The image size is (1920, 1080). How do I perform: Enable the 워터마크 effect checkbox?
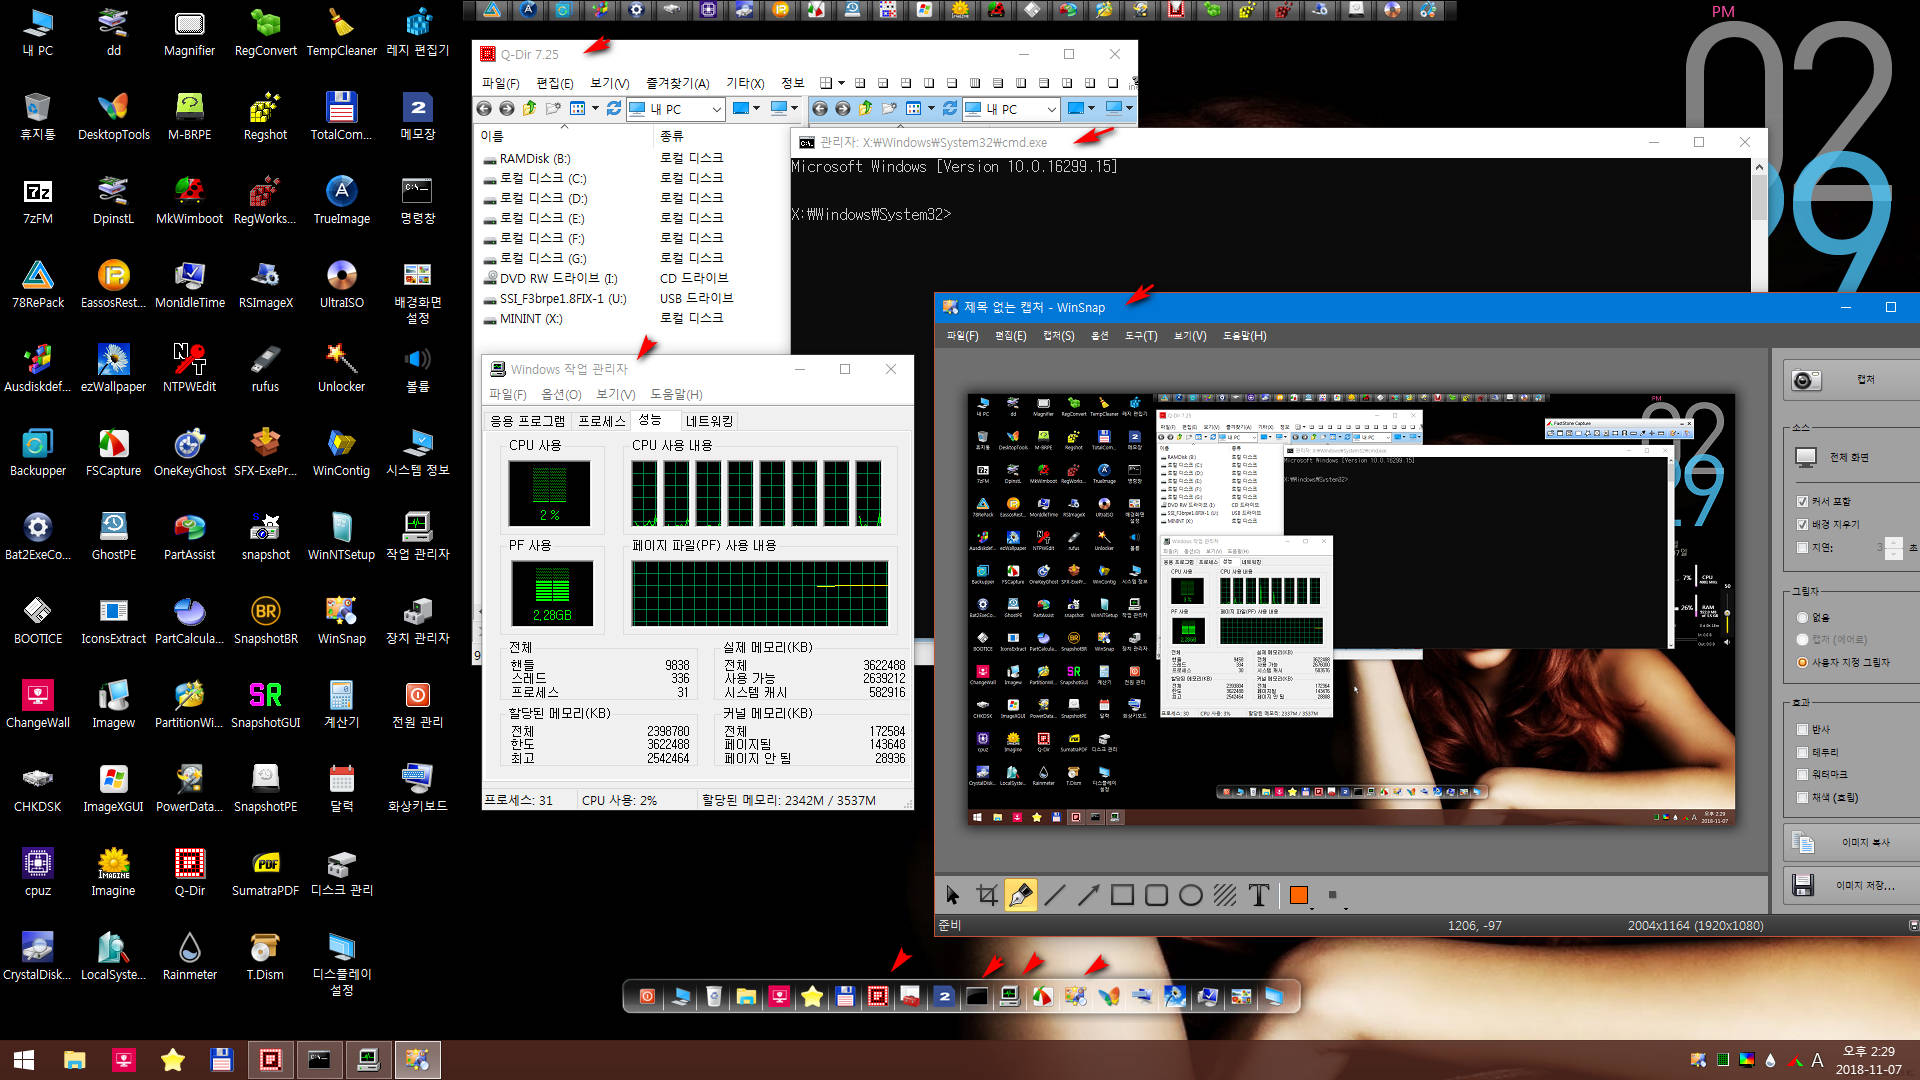(1802, 775)
